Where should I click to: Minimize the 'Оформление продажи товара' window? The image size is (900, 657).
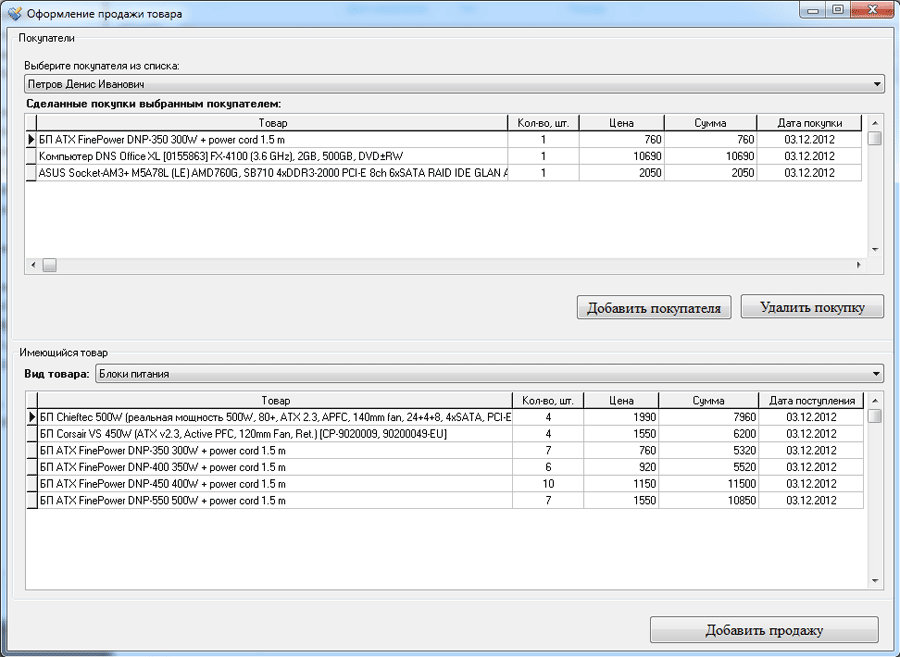tap(813, 10)
